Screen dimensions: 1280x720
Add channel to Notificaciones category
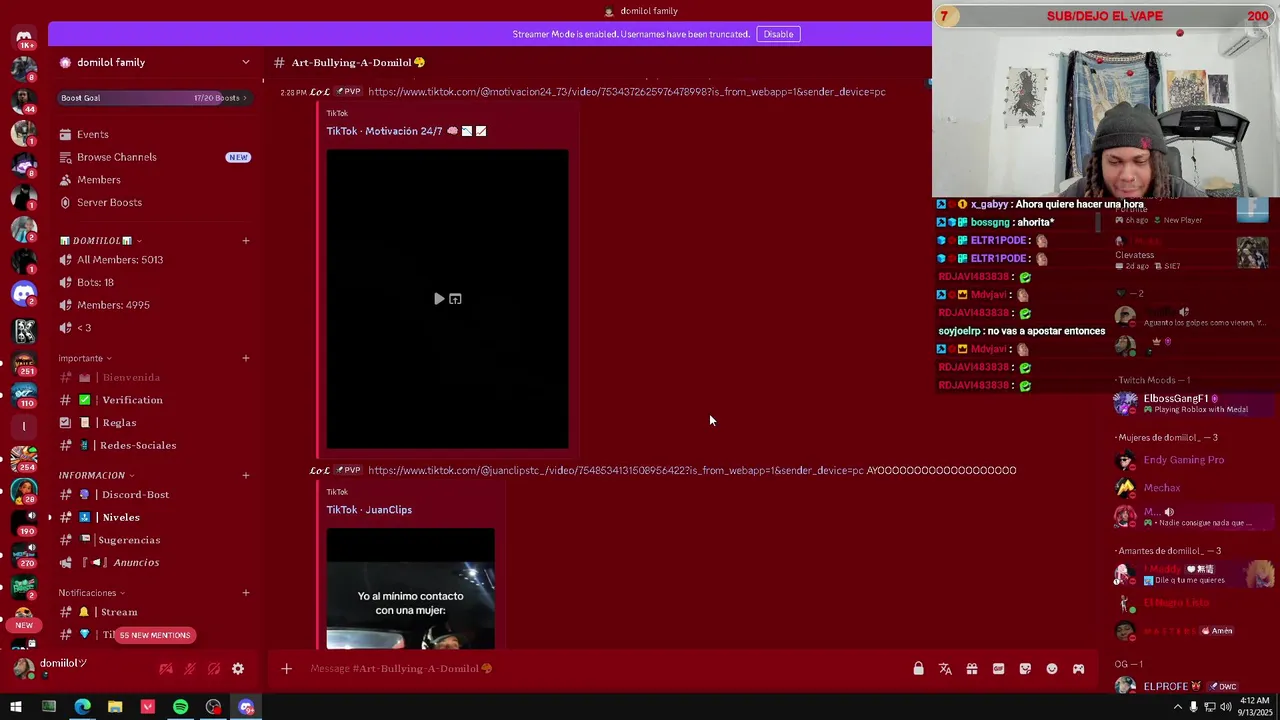[x=246, y=594]
